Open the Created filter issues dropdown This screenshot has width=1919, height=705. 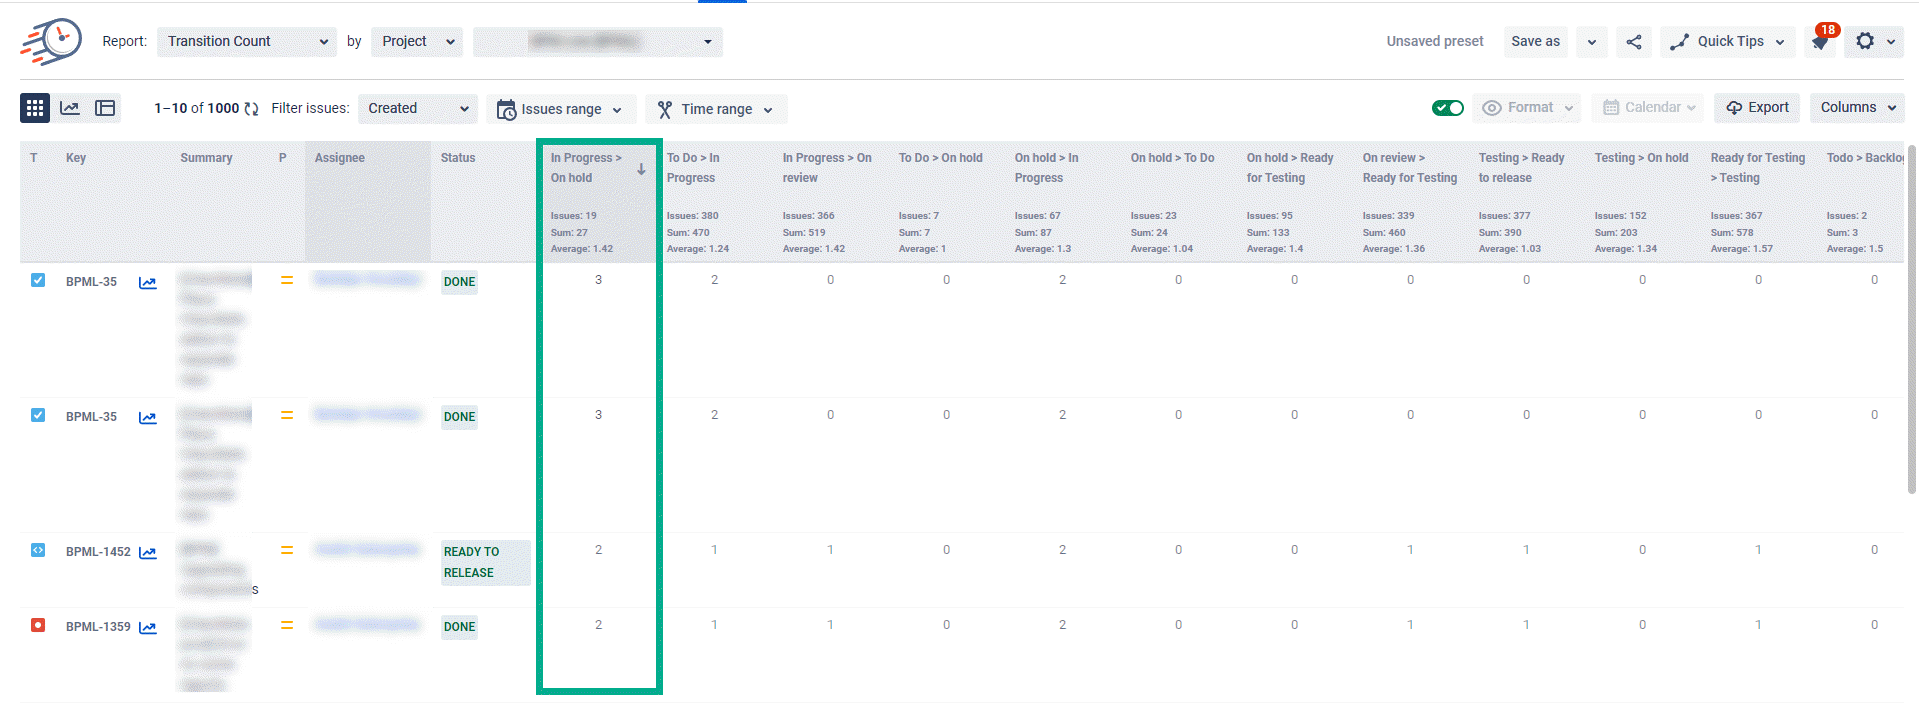point(417,109)
